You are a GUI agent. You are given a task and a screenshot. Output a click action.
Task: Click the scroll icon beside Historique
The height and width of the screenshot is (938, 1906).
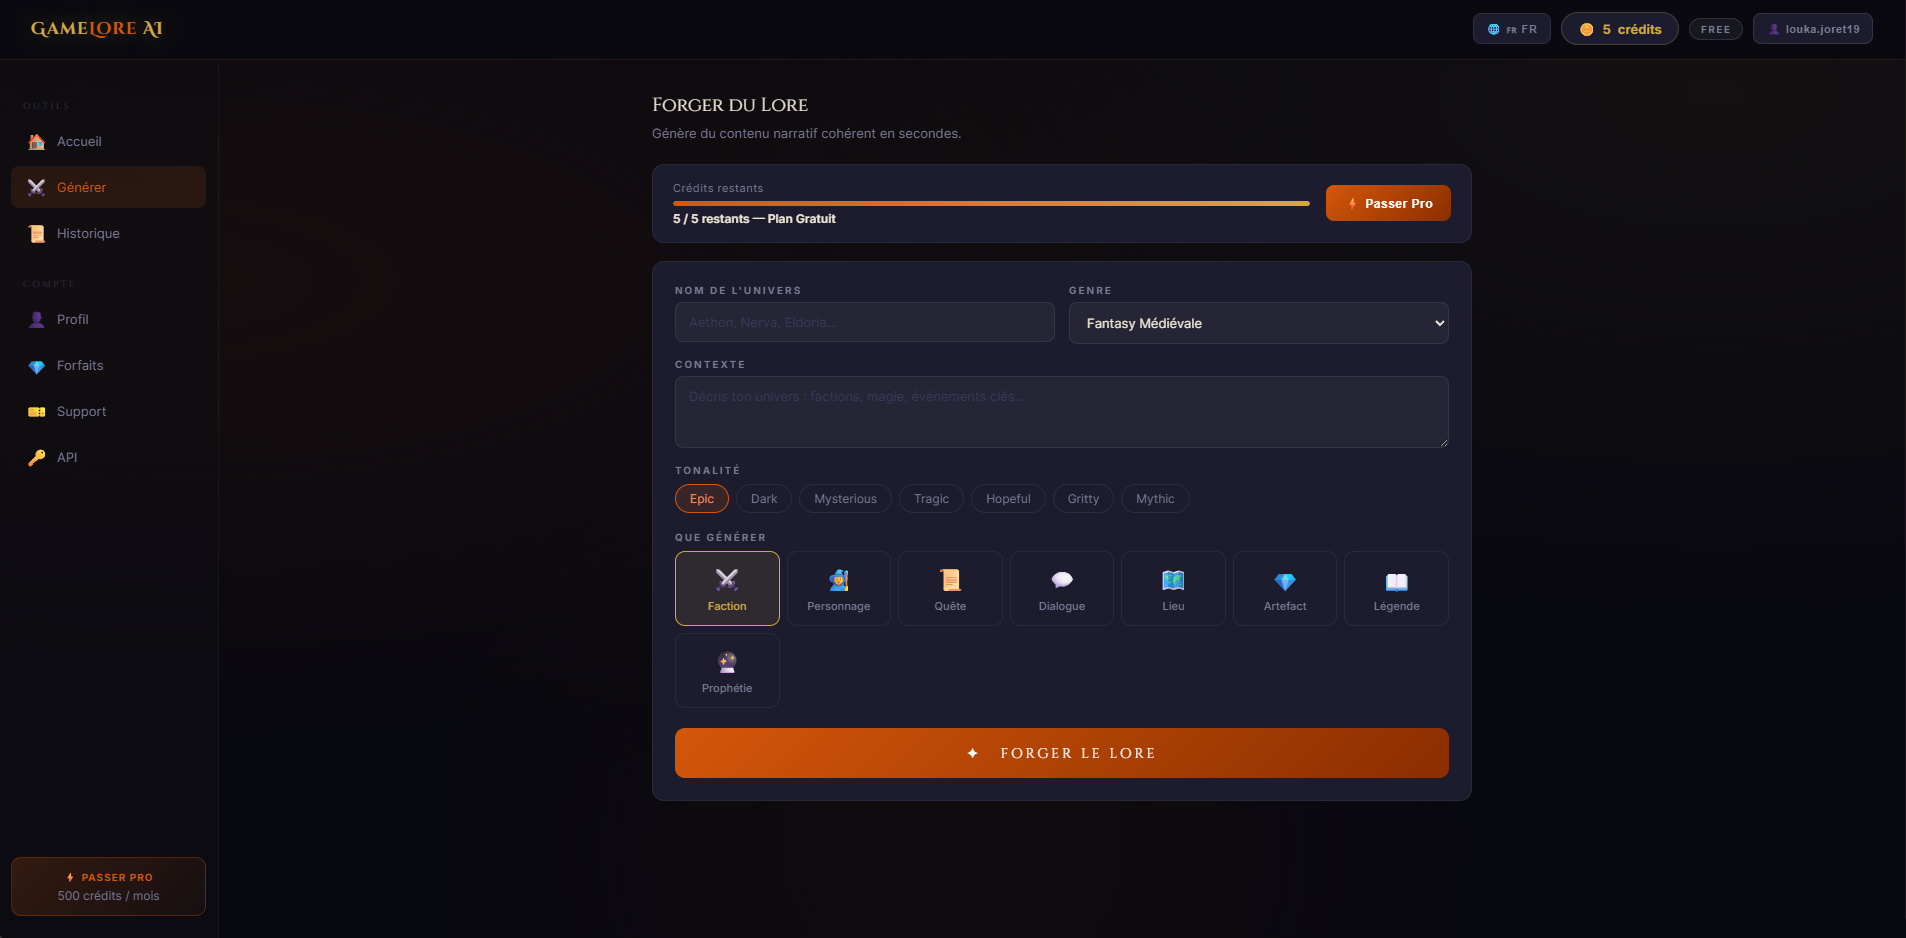click(x=37, y=234)
